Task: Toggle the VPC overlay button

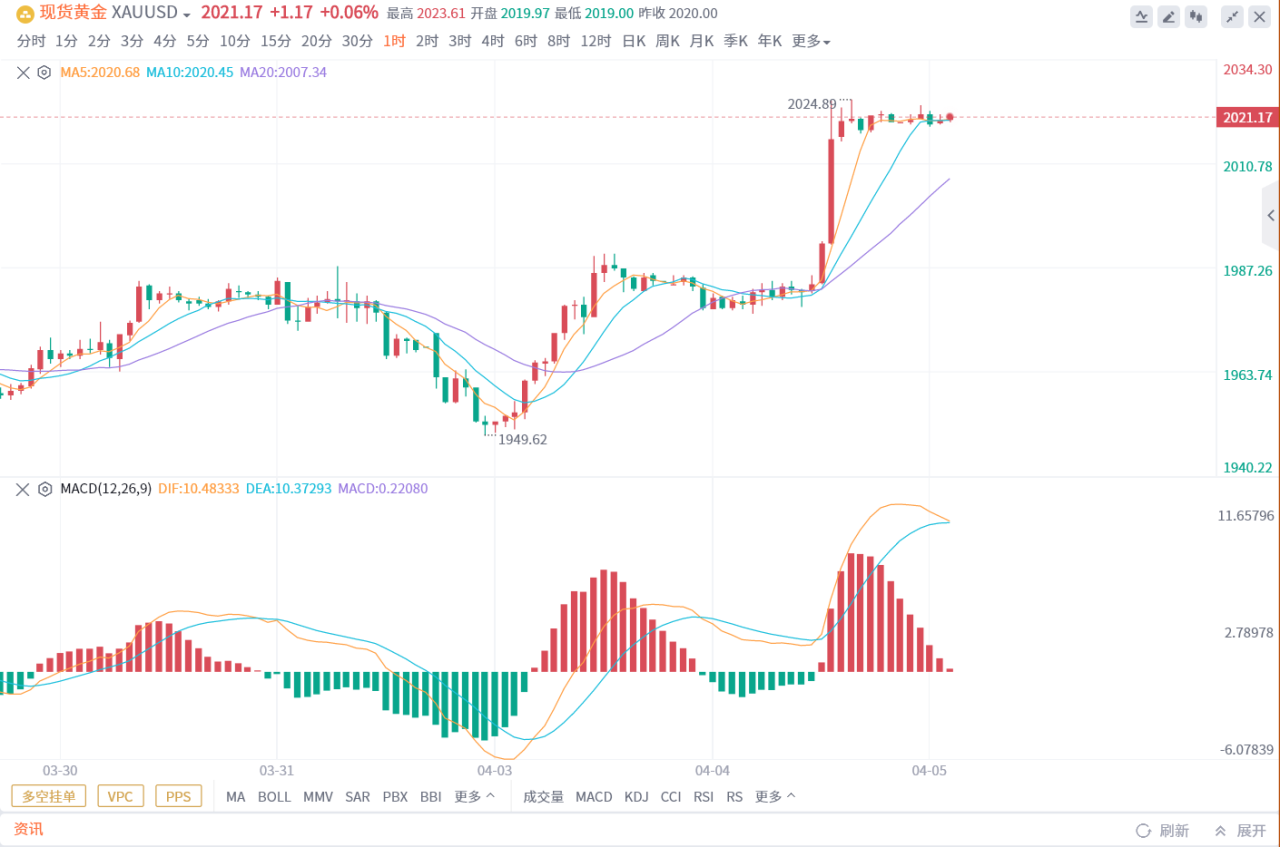Action: pos(120,796)
